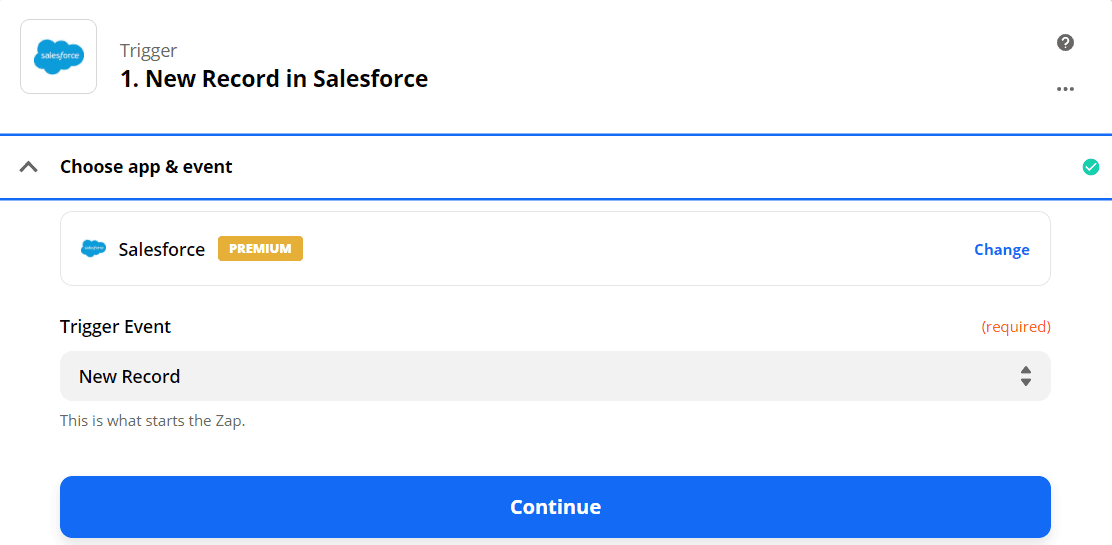Collapse the Choose app & event chevron
This screenshot has width=1112, height=545.
tap(29, 167)
